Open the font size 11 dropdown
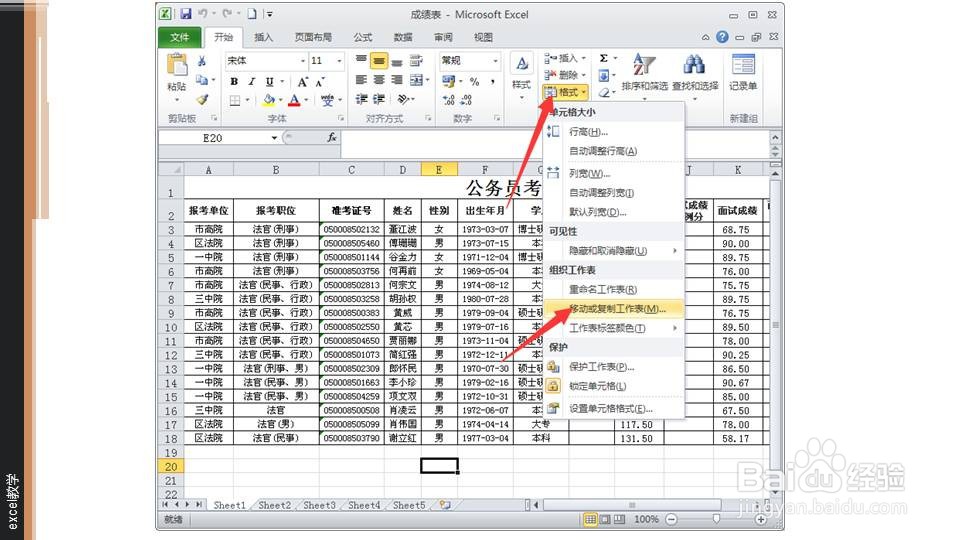Image resolution: width=960 pixels, height=540 pixels. tap(339, 61)
